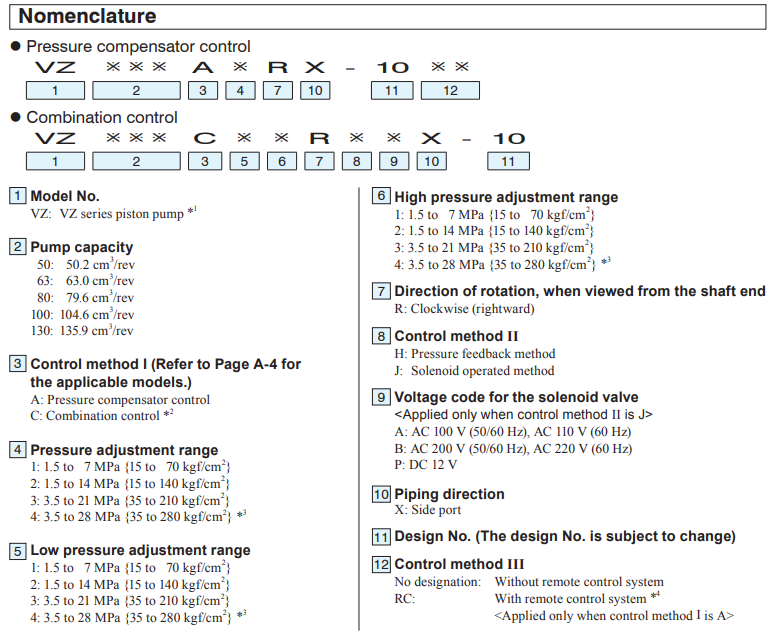Click the Nomenclature title heading
771x635 pixels.
(88, 16)
